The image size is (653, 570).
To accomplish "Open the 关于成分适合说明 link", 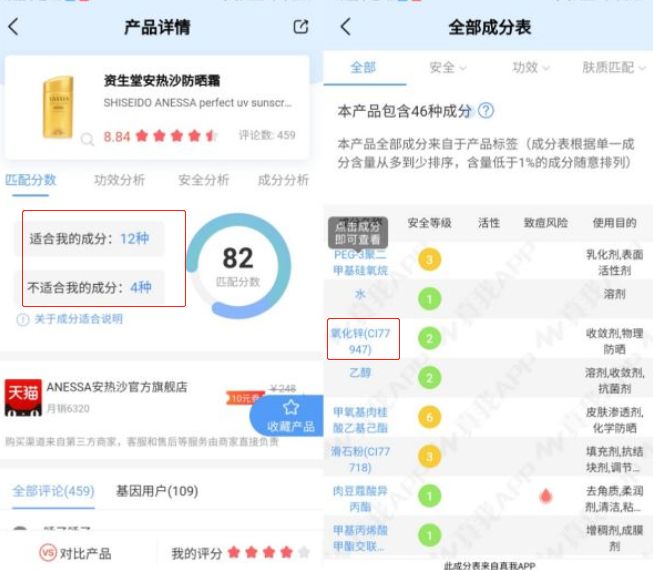I will [78, 319].
